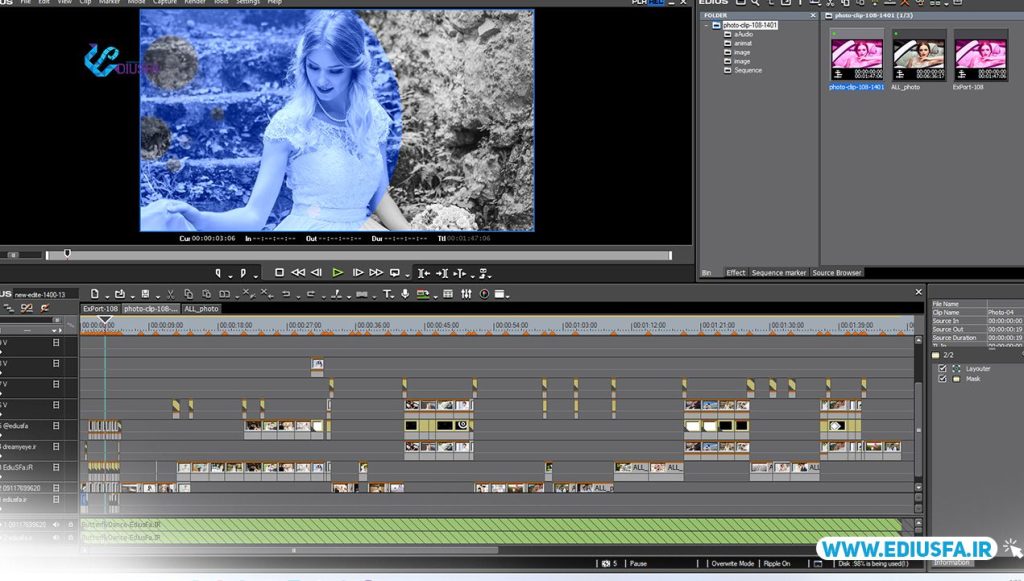Open voice-over microphone tool

[405, 294]
